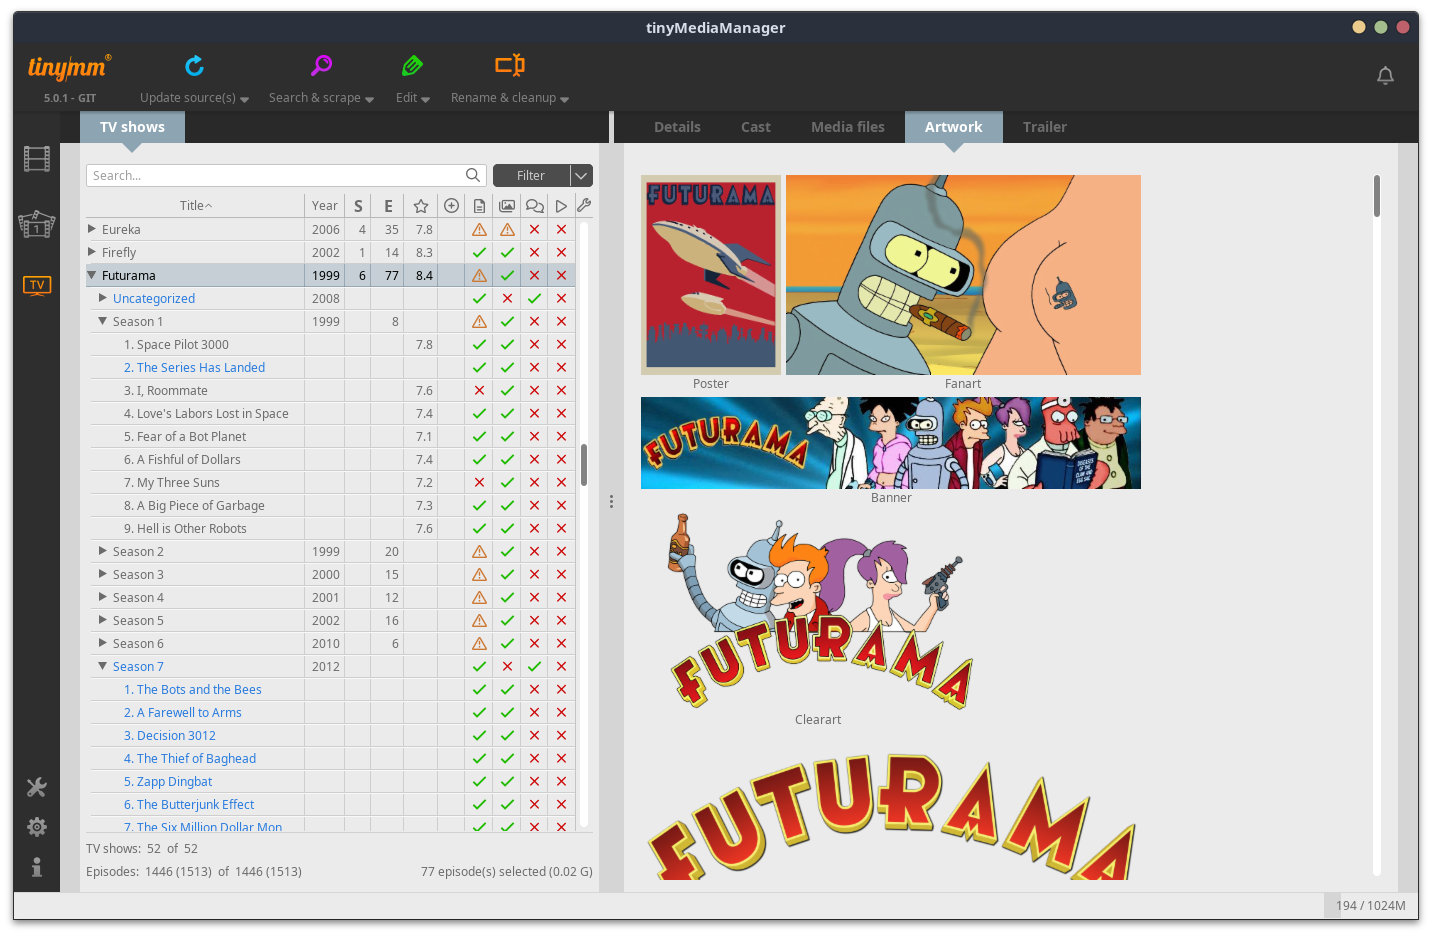
Task: Click the info icon in sidebar
Action: coord(37,867)
